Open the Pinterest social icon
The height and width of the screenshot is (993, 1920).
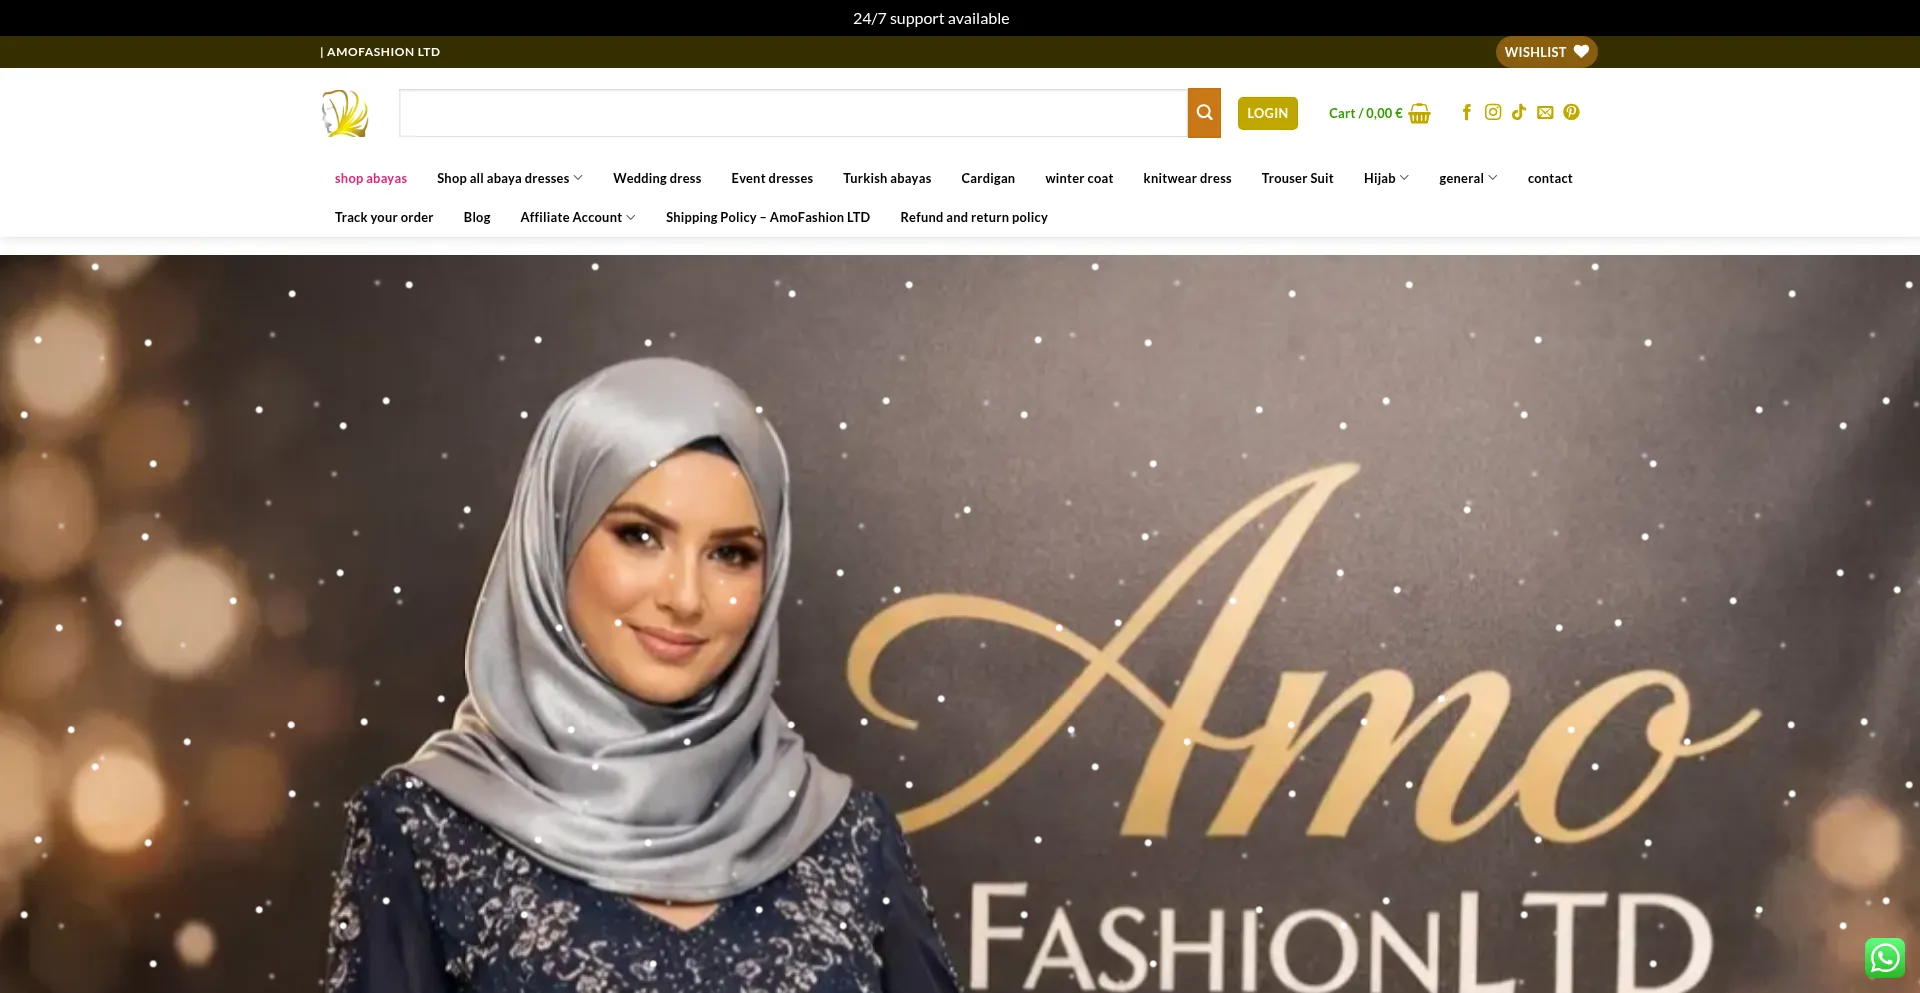click(1571, 112)
